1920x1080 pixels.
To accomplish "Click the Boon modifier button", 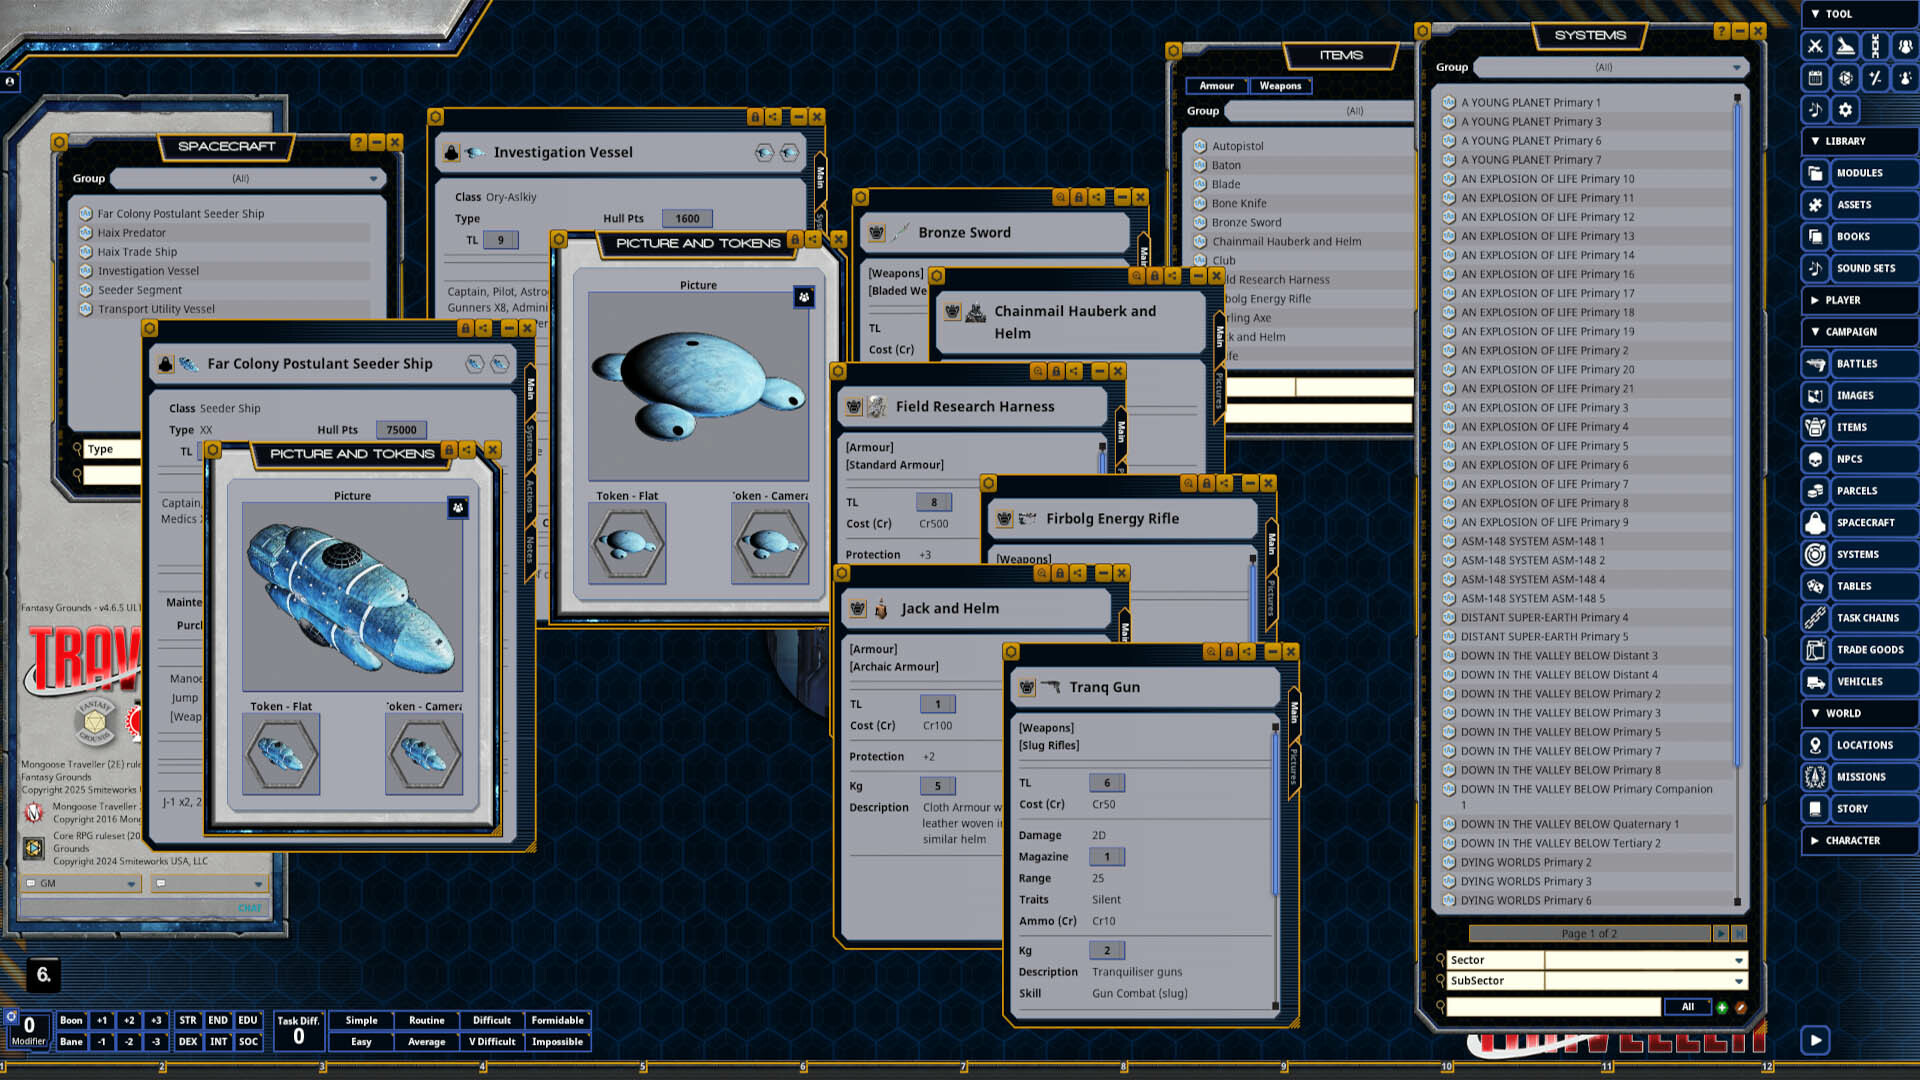I will (x=71, y=1020).
